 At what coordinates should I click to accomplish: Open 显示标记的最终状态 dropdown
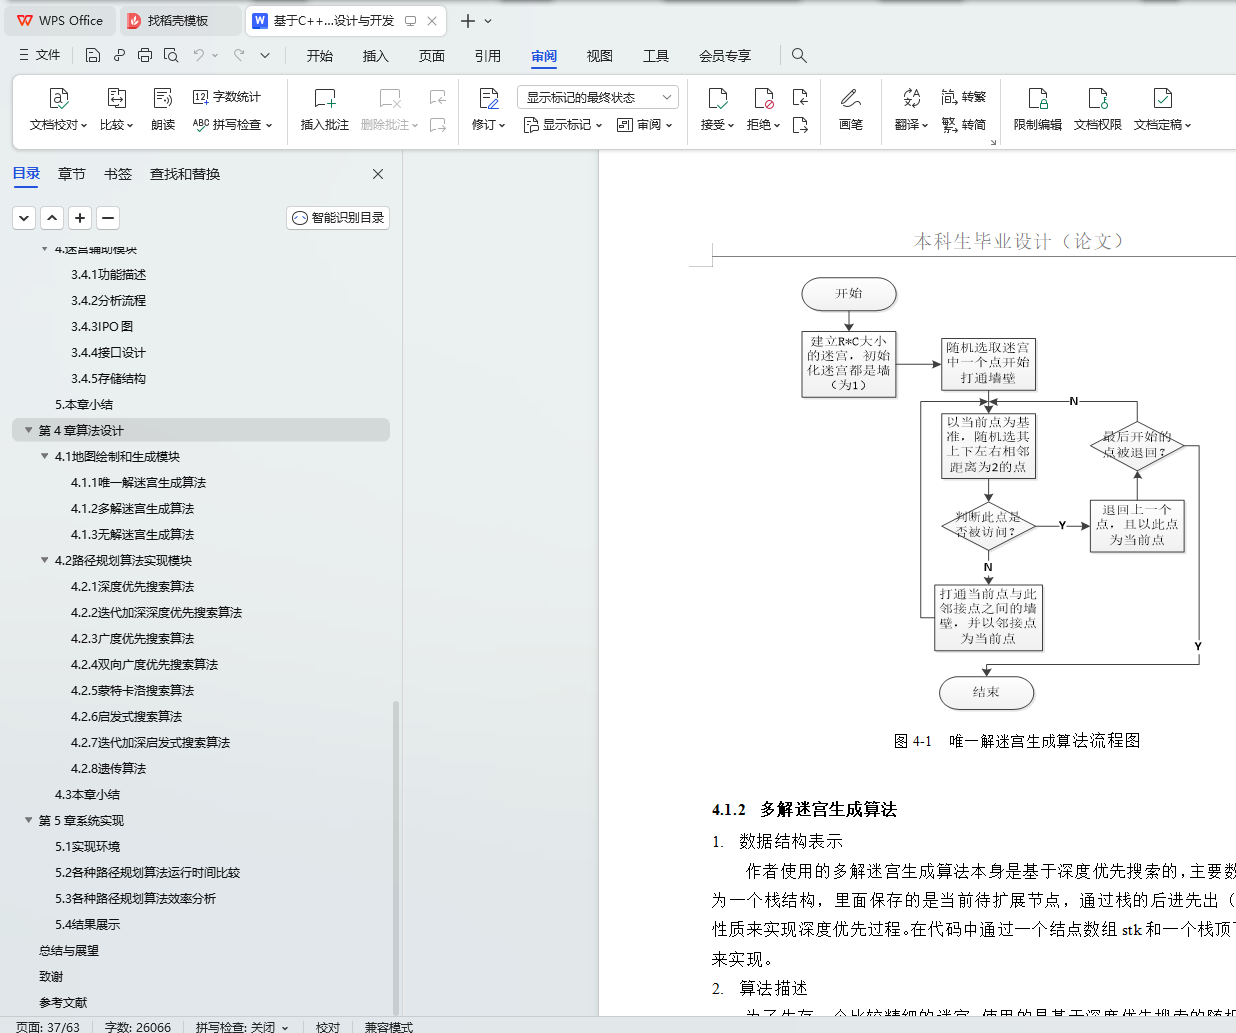(x=598, y=97)
